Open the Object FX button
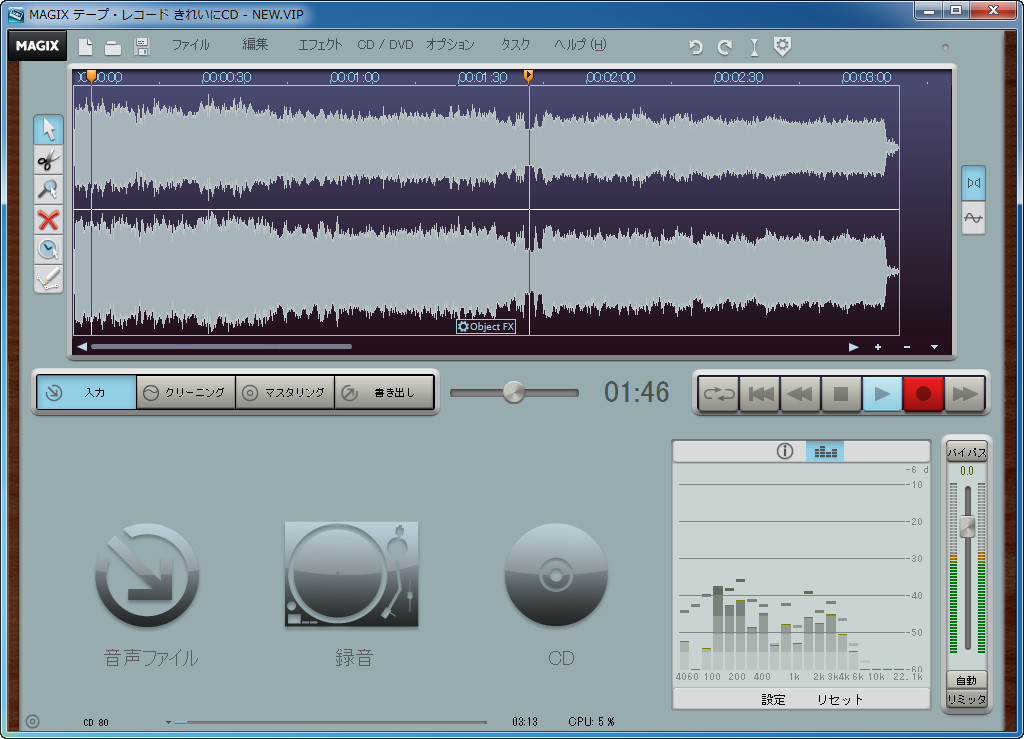The height and width of the screenshot is (739, 1024). (486, 326)
